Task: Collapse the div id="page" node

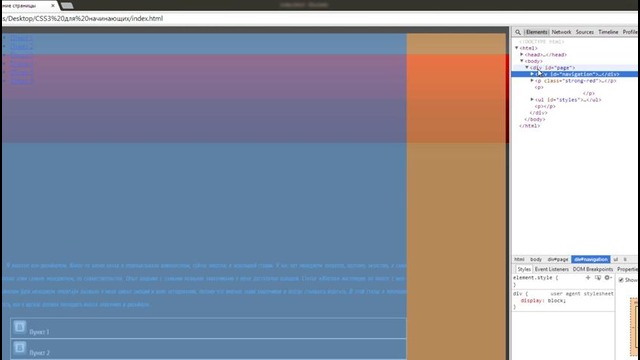Action: coord(527,67)
